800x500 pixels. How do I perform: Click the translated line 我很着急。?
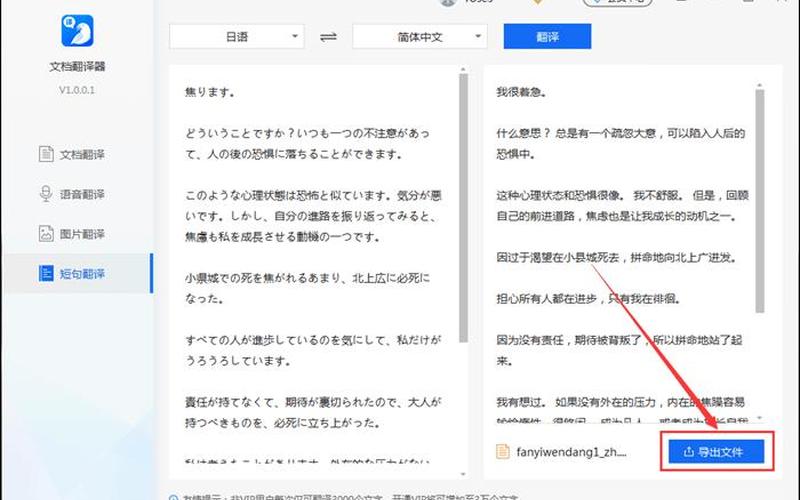click(522, 92)
